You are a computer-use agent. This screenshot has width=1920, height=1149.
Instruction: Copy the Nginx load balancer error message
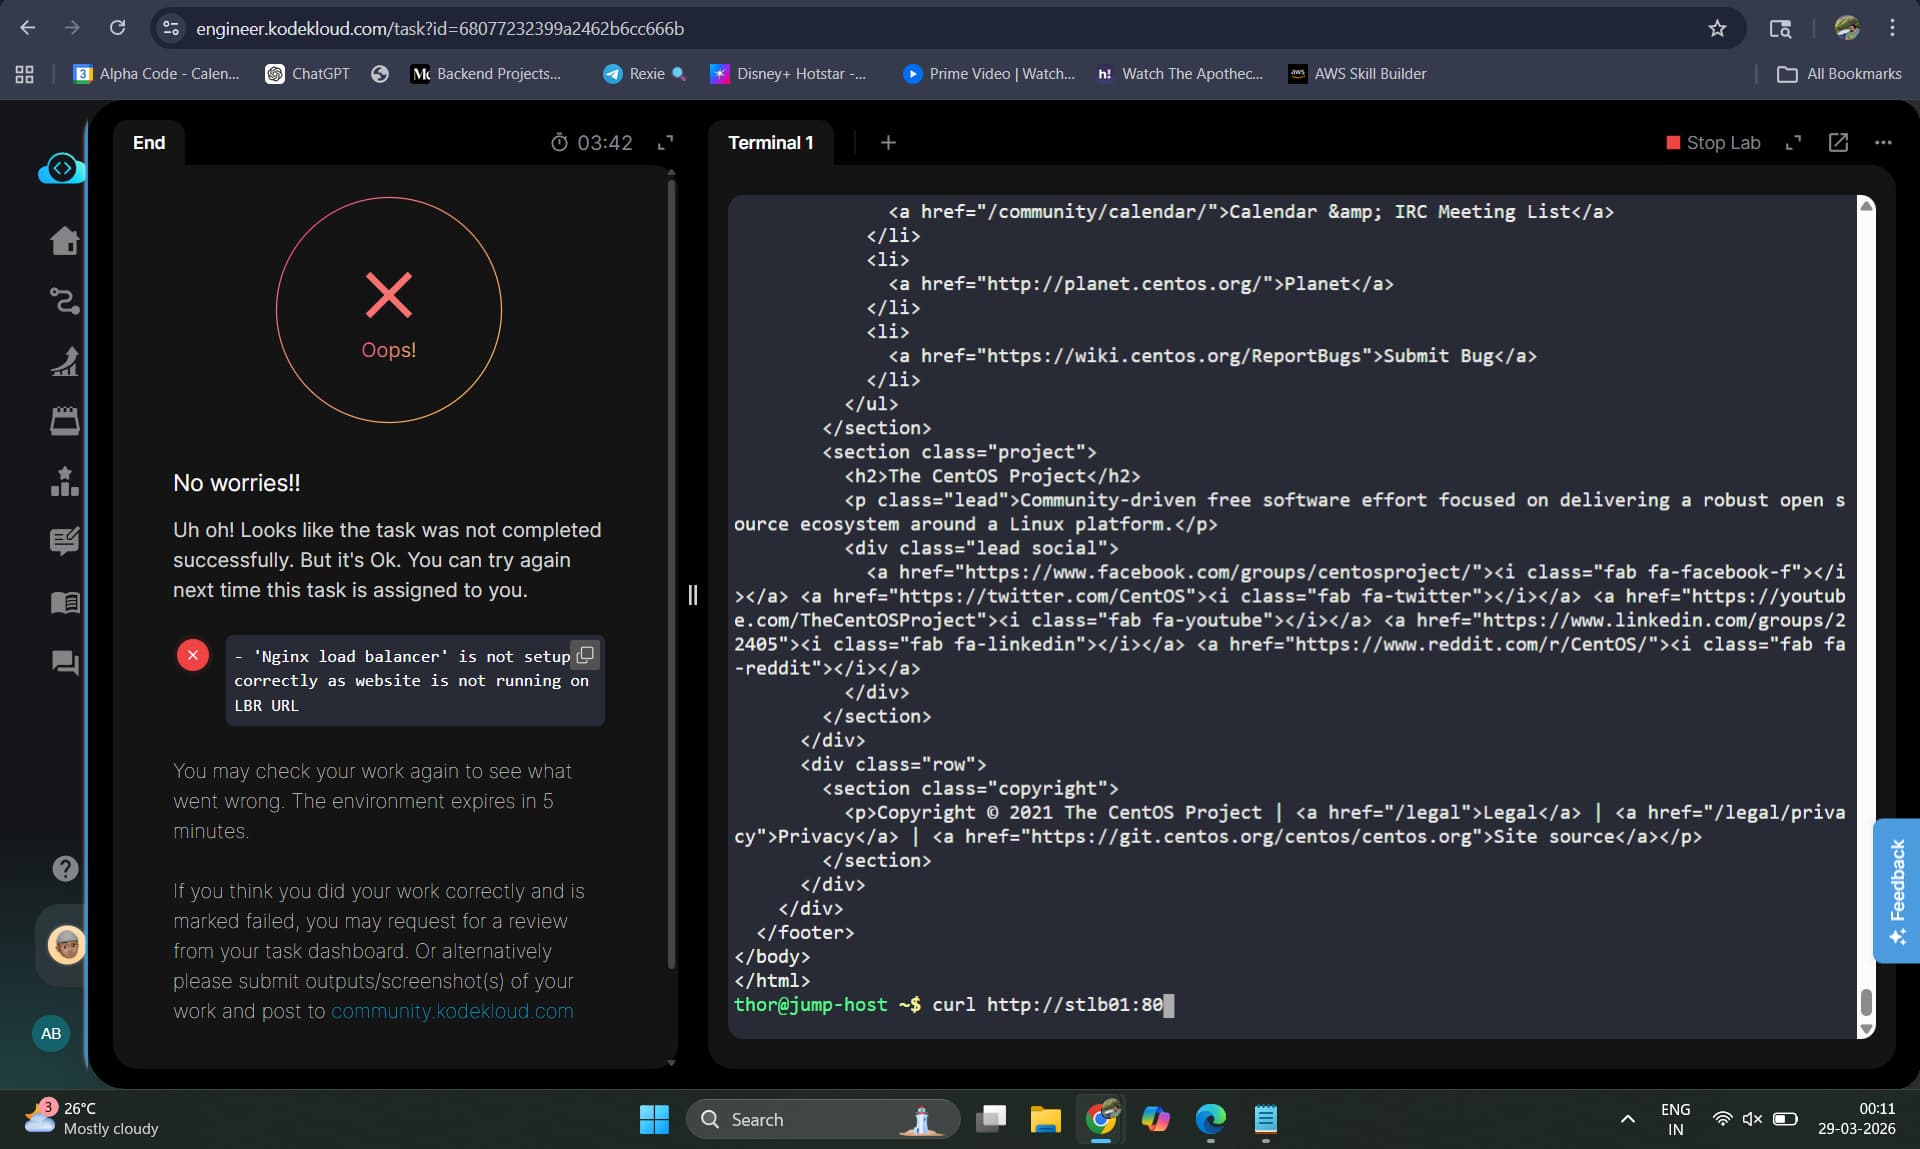click(x=585, y=655)
